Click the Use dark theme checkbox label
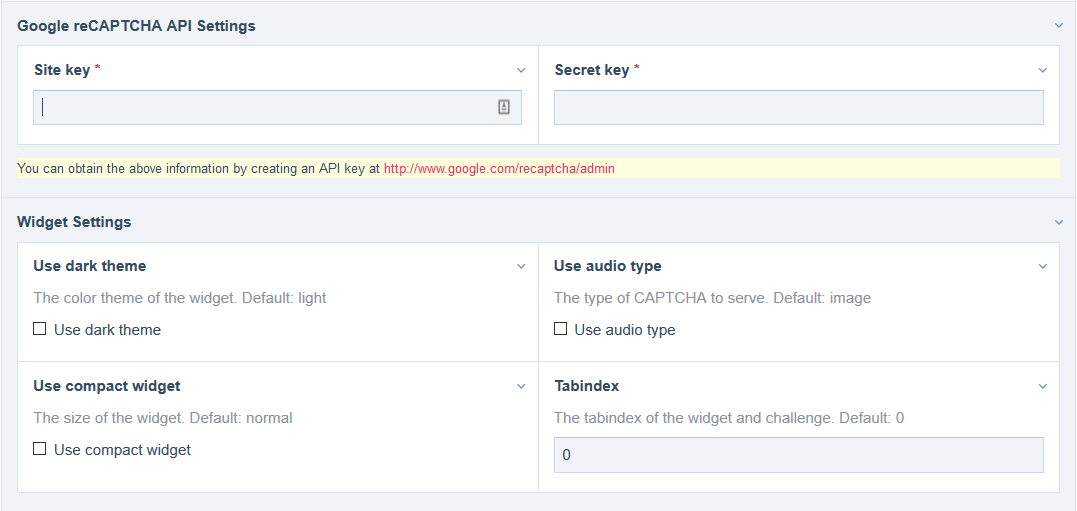 (x=107, y=330)
